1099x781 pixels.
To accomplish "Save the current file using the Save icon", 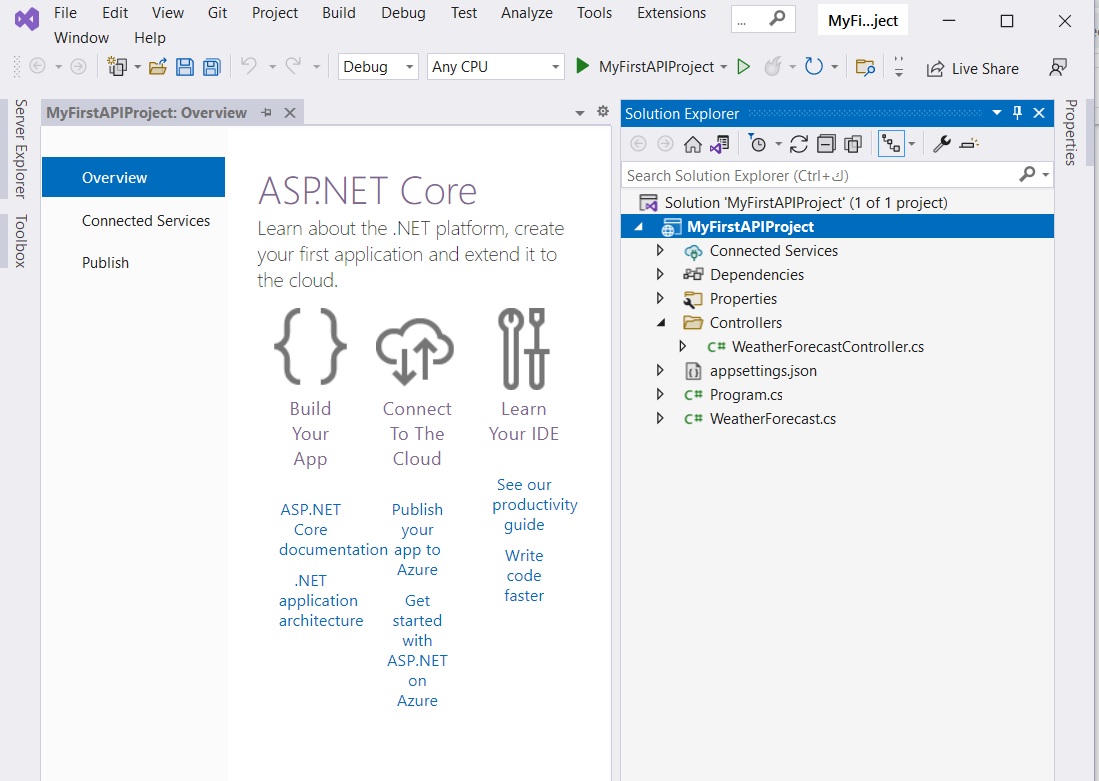I will [184, 67].
